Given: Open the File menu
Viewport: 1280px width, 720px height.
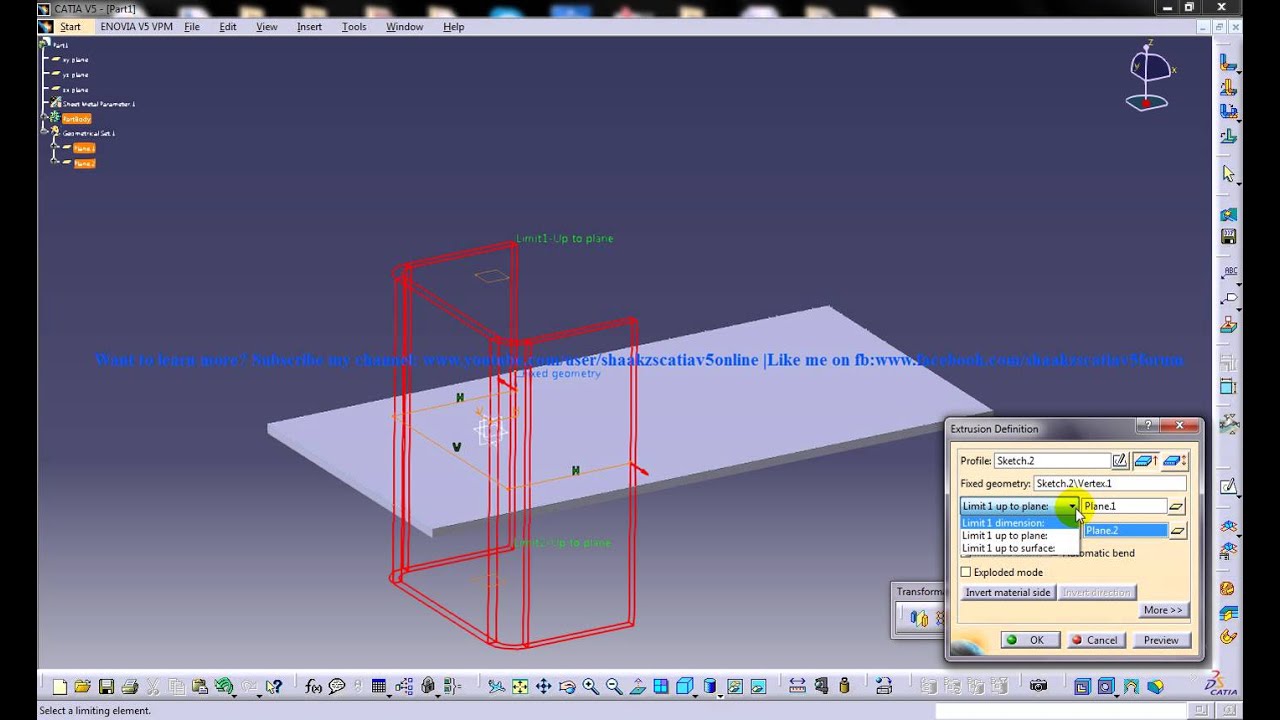Looking at the screenshot, I should pyautogui.click(x=192, y=27).
